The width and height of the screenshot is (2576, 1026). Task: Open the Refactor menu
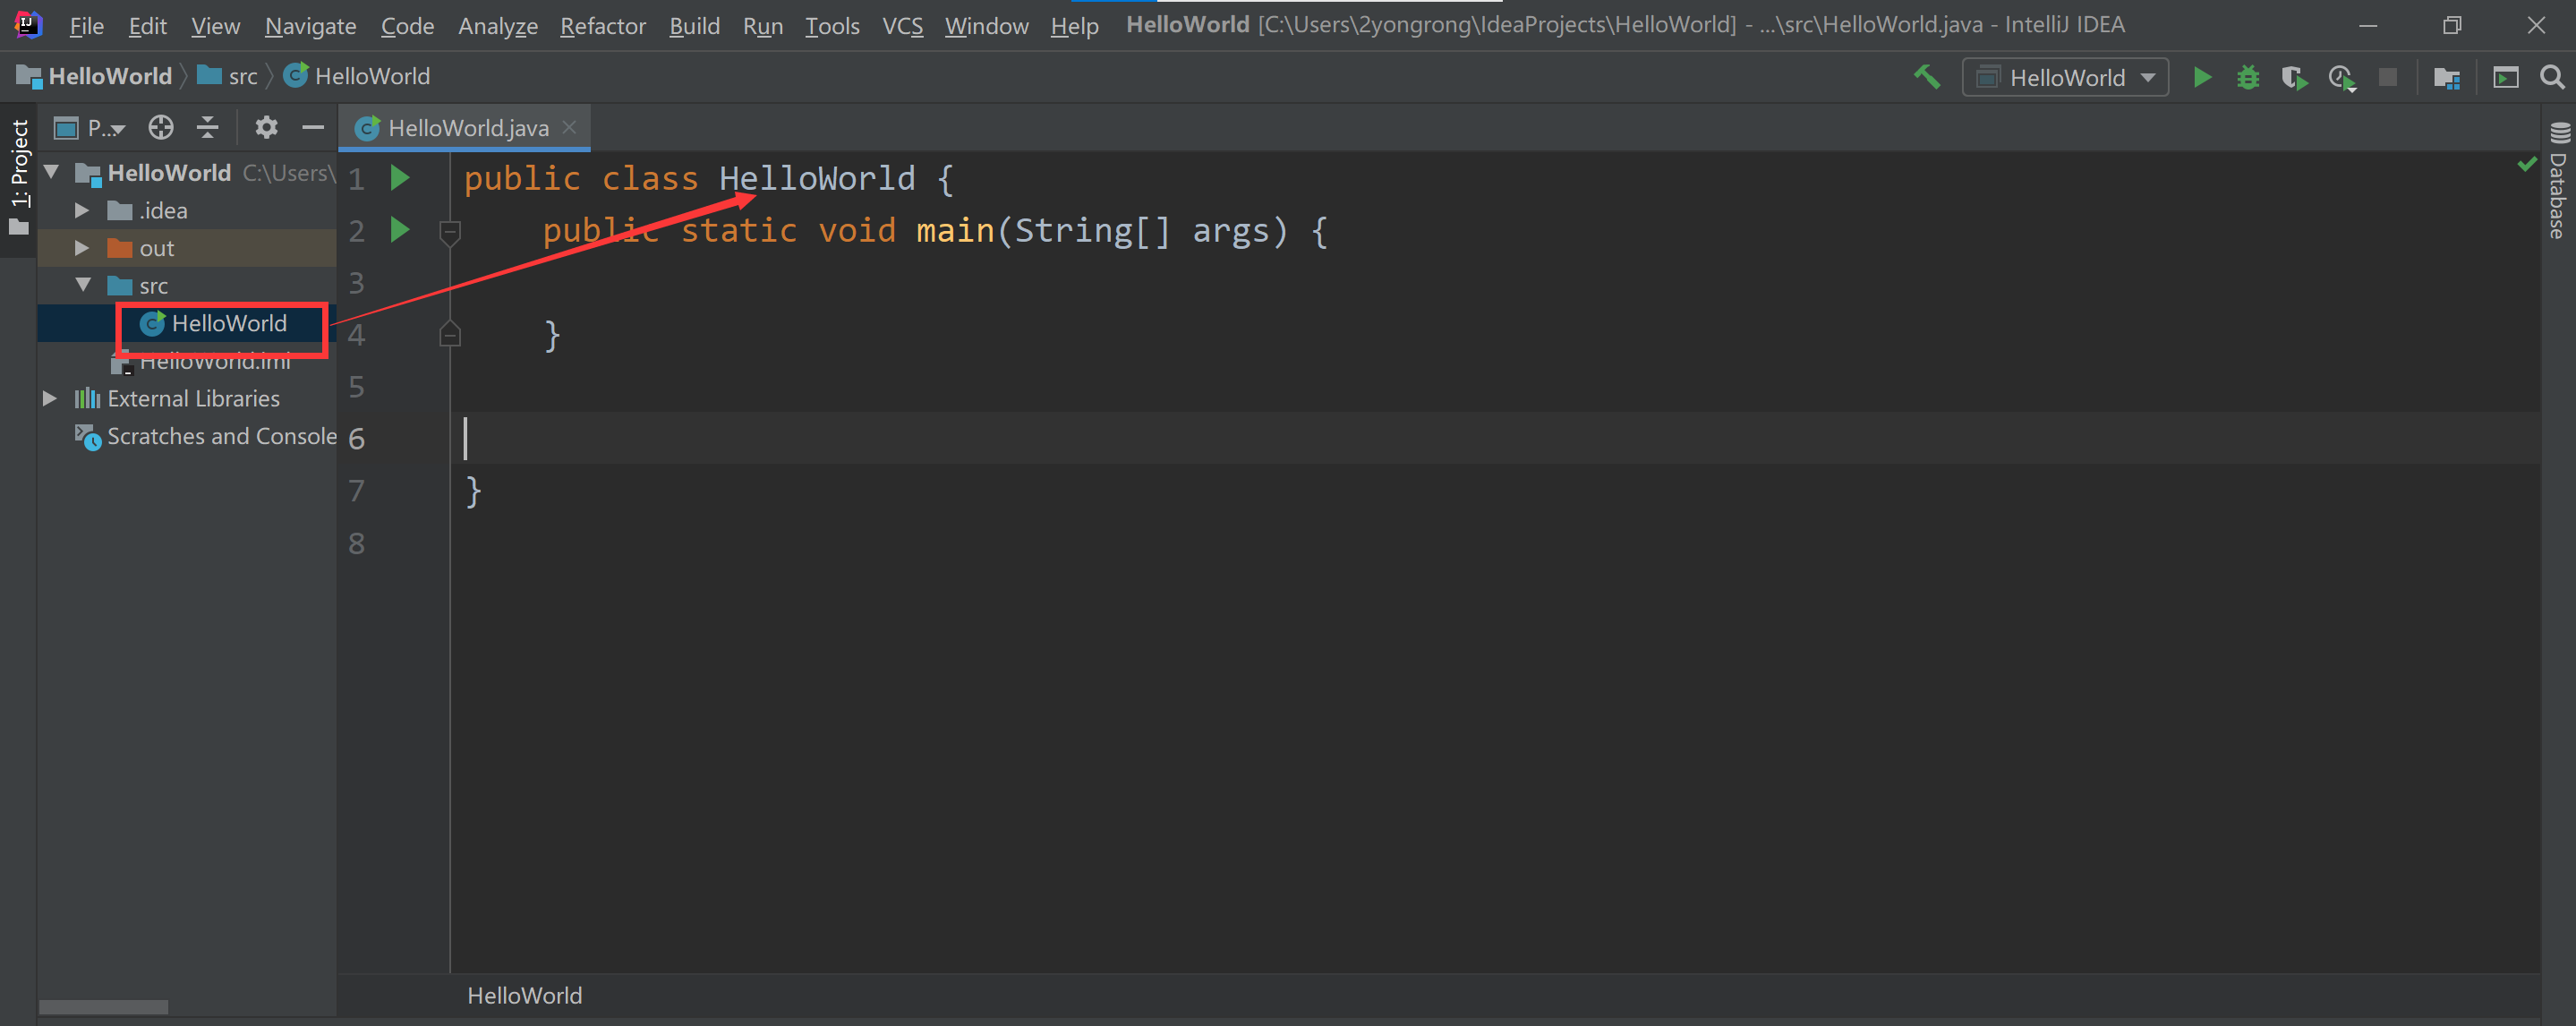click(x=602, y=25)
